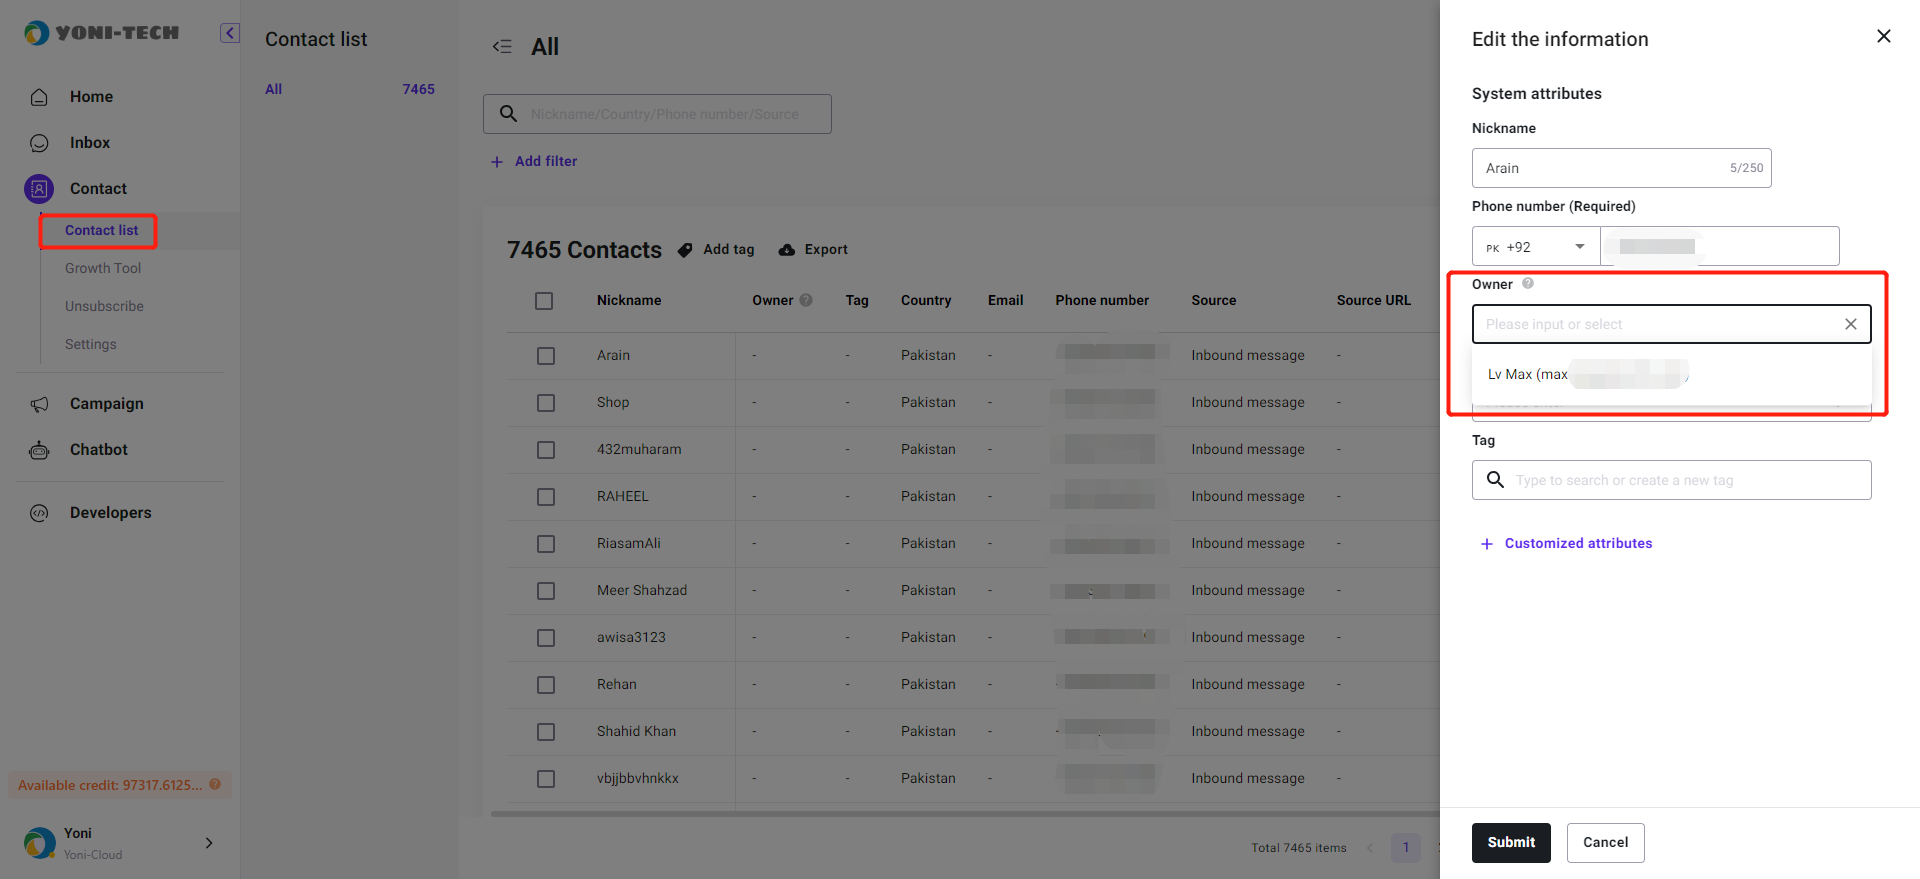Open Contact list in the sidebar
The image size is (1920, 879).
pyautogui.click(x=101, y=231)
